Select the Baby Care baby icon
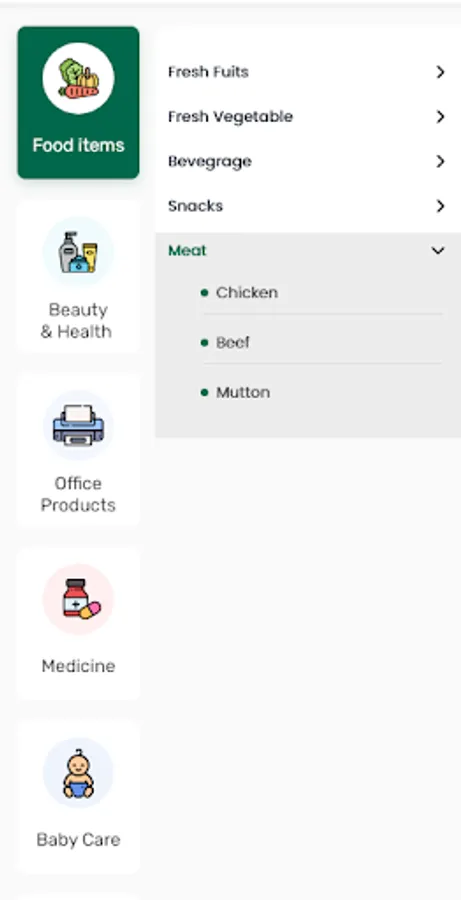 click(78, 773)
